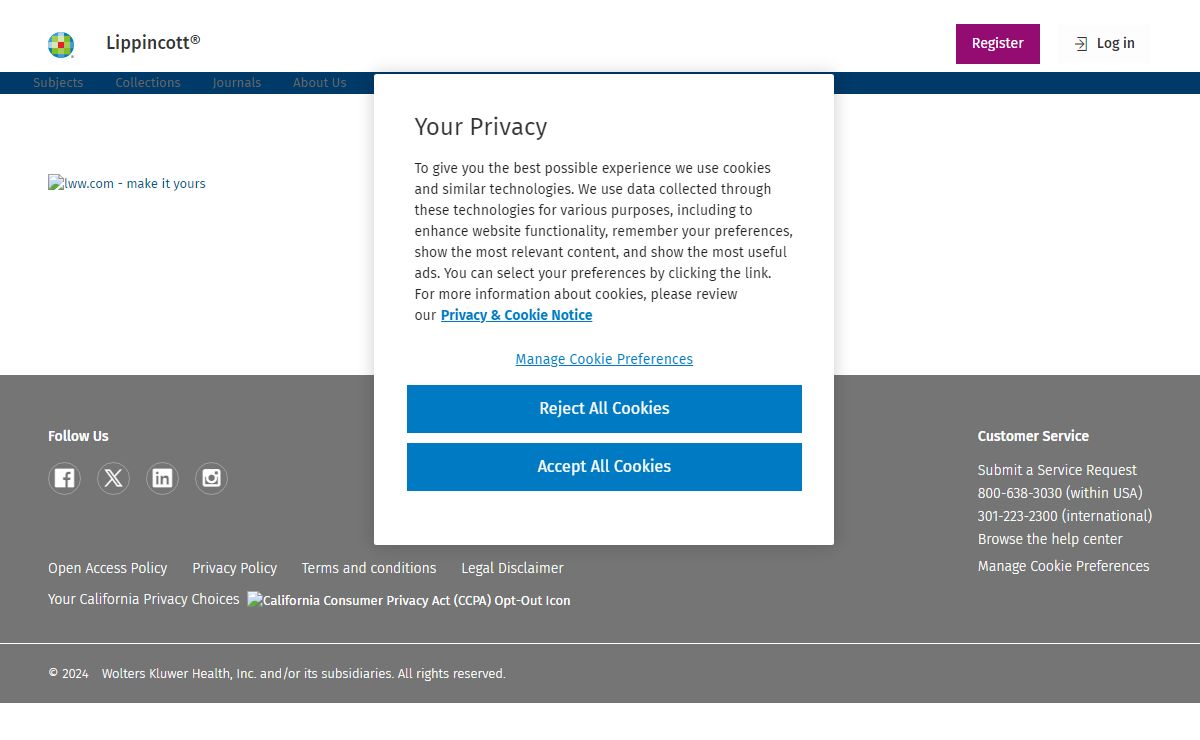Open the Privacy & Cookie Notice link
1200x740 pixels.
516,315
